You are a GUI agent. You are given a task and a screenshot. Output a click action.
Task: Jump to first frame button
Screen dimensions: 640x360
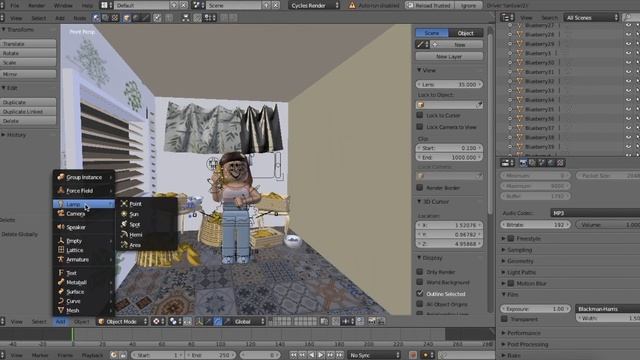pos(293,355)
